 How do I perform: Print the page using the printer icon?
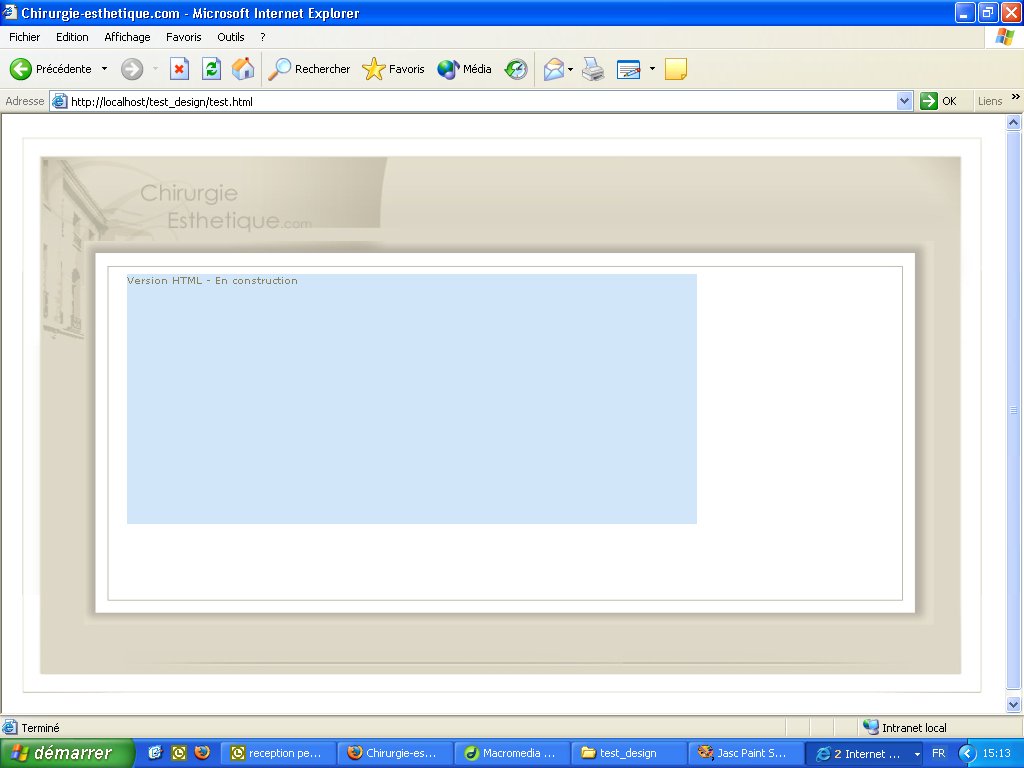click(593, 69)
